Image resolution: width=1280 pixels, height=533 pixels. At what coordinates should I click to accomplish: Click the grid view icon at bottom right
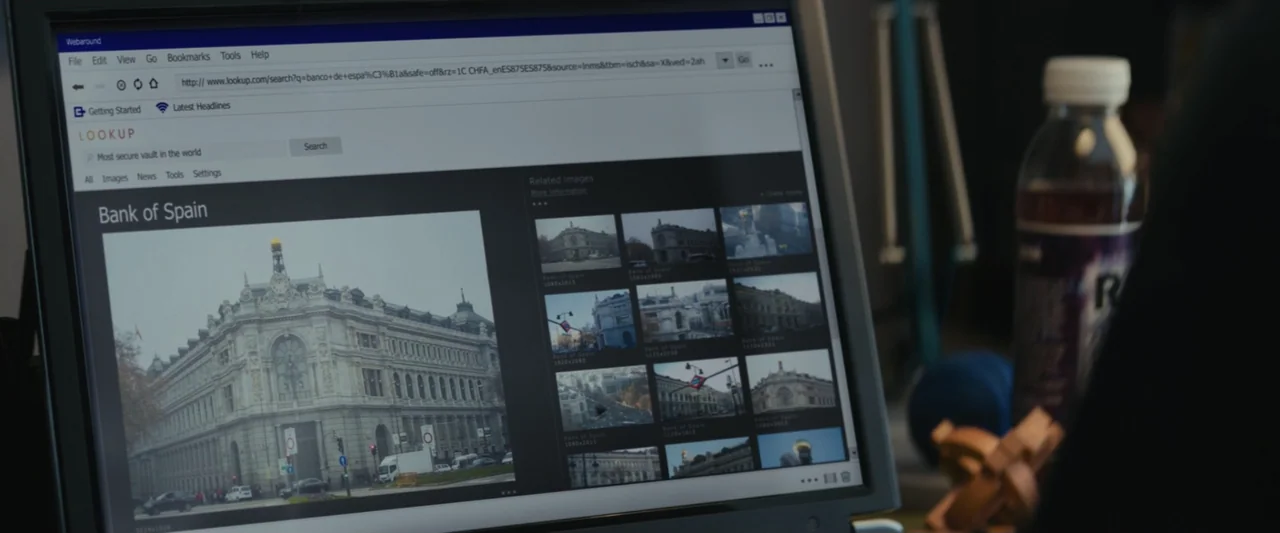[x=830, y=478]
